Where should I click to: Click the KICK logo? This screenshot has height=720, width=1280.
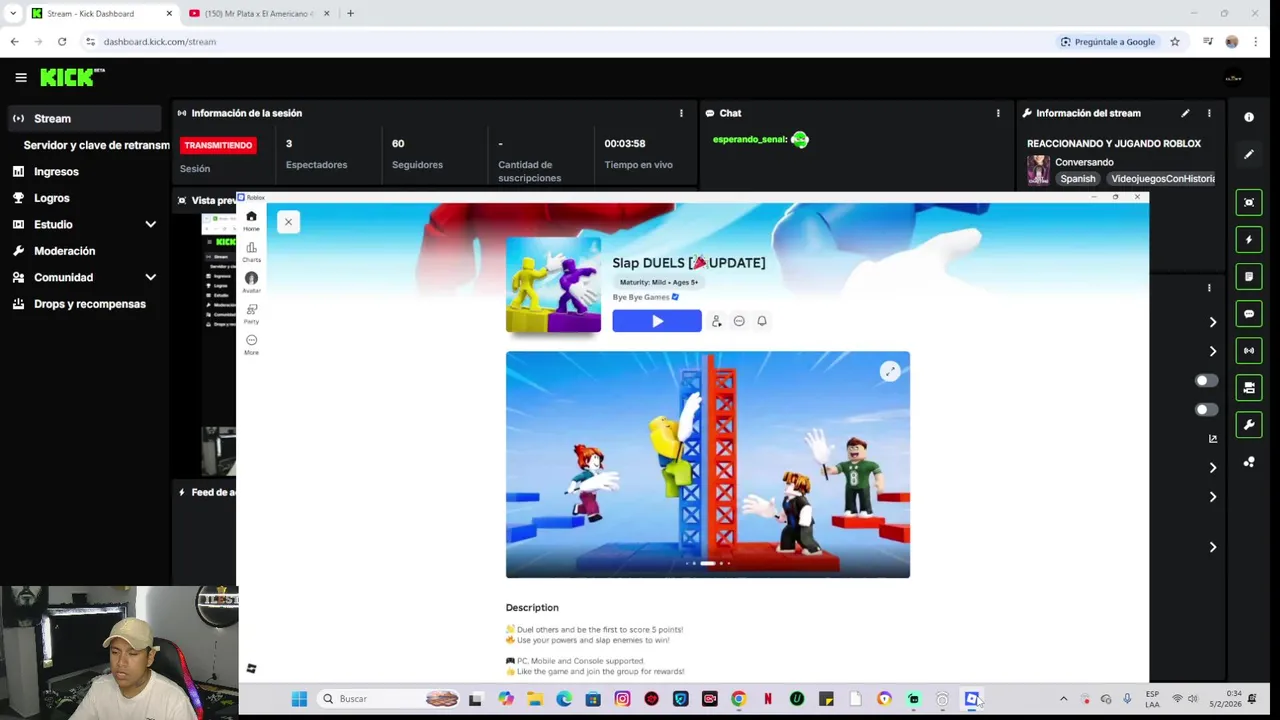click(x=71, y=77)
